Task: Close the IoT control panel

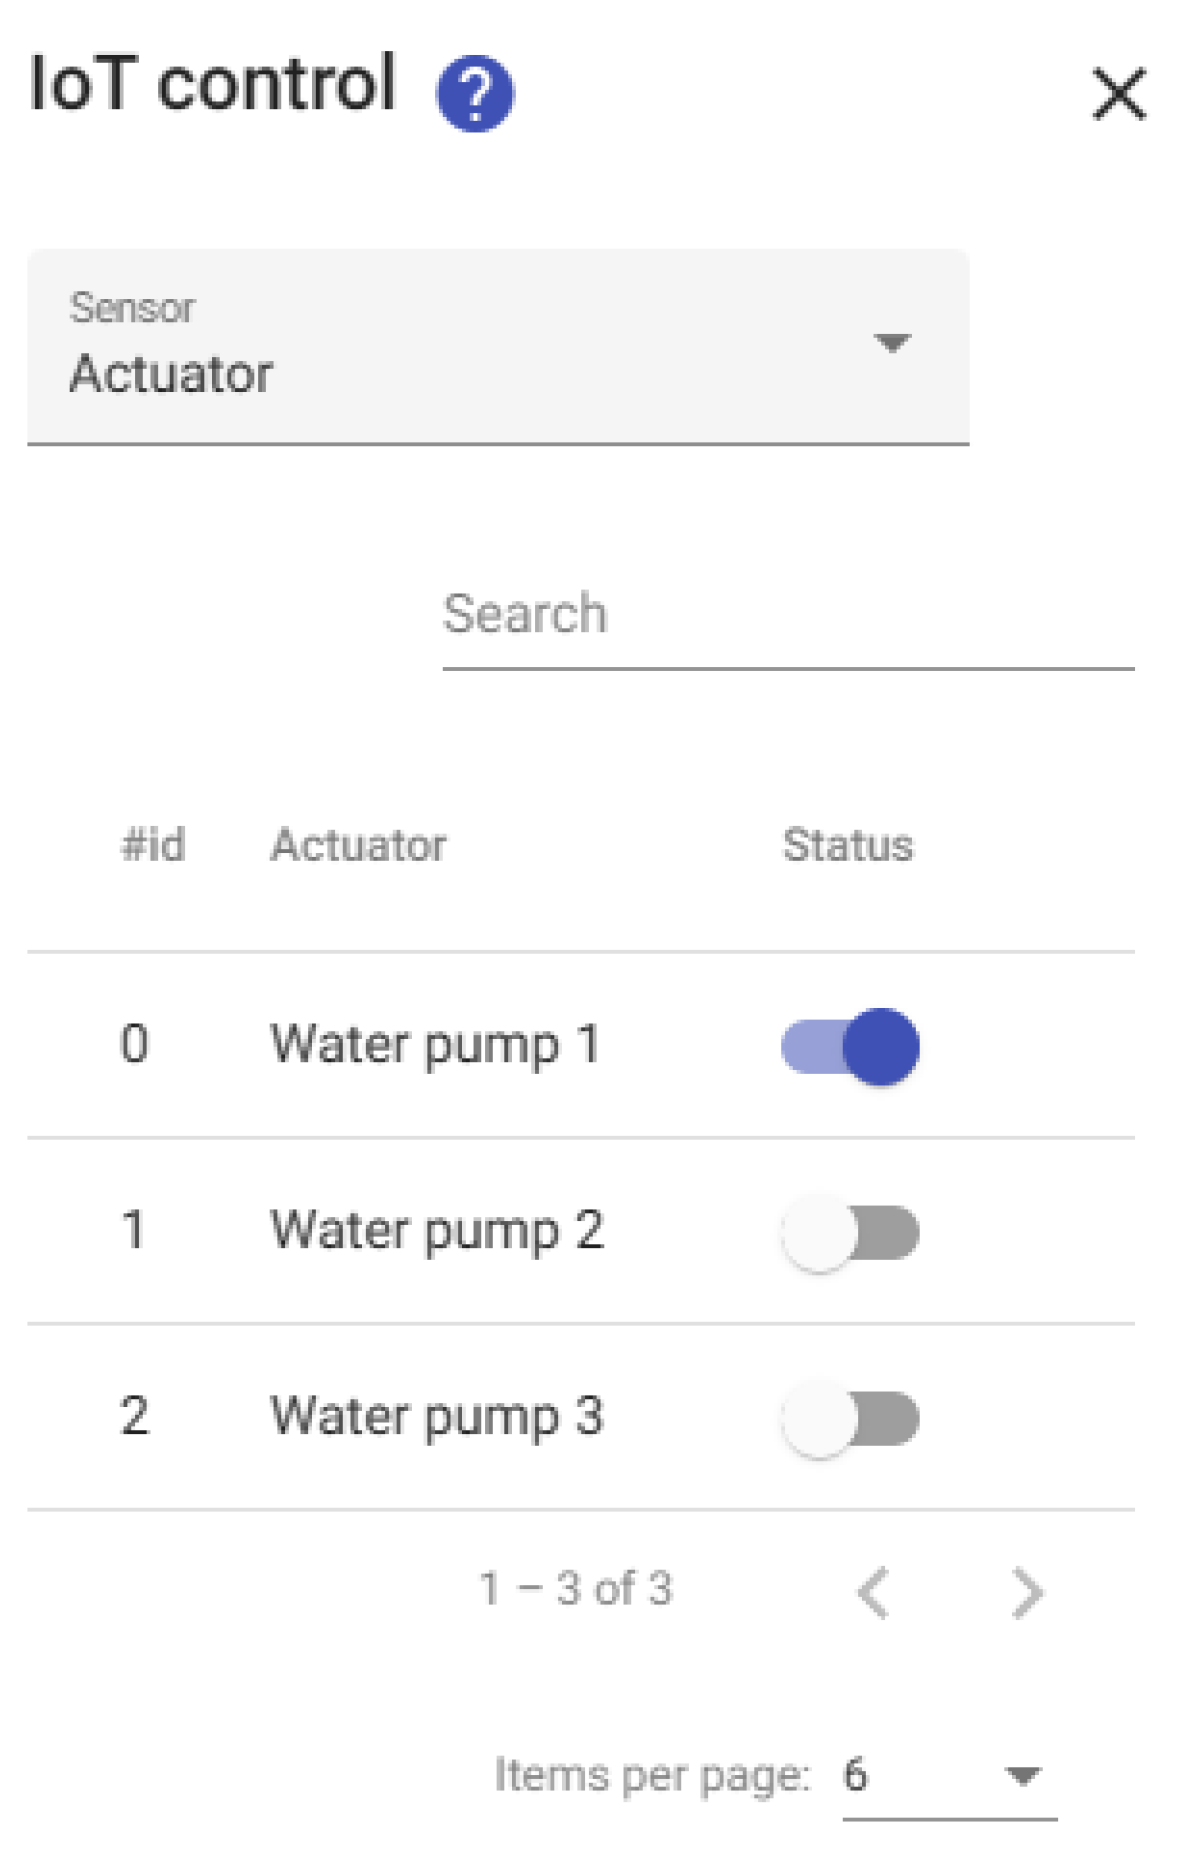Action: [1118, 94]
